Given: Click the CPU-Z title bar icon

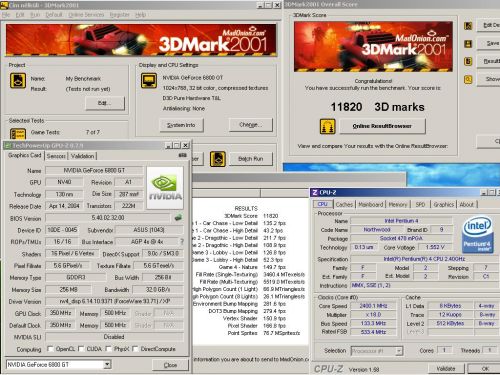Looking at the screenshot, I should click(x=315, y=192).
